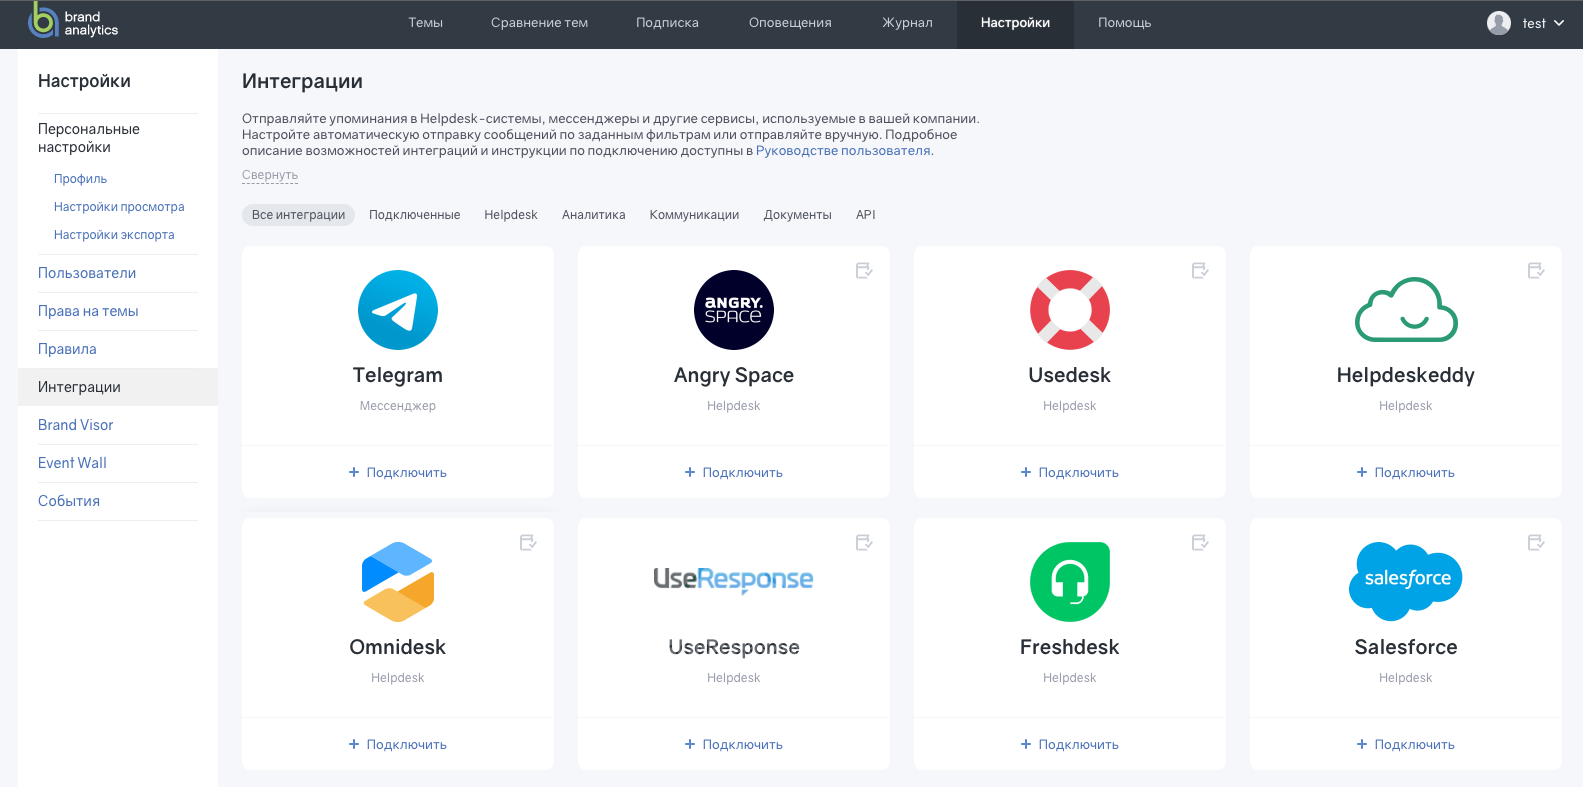This screenshot has height=787, width=1583.
Task: Open documentation icon on Usedesk card
Action: [x=1201, y=270]
